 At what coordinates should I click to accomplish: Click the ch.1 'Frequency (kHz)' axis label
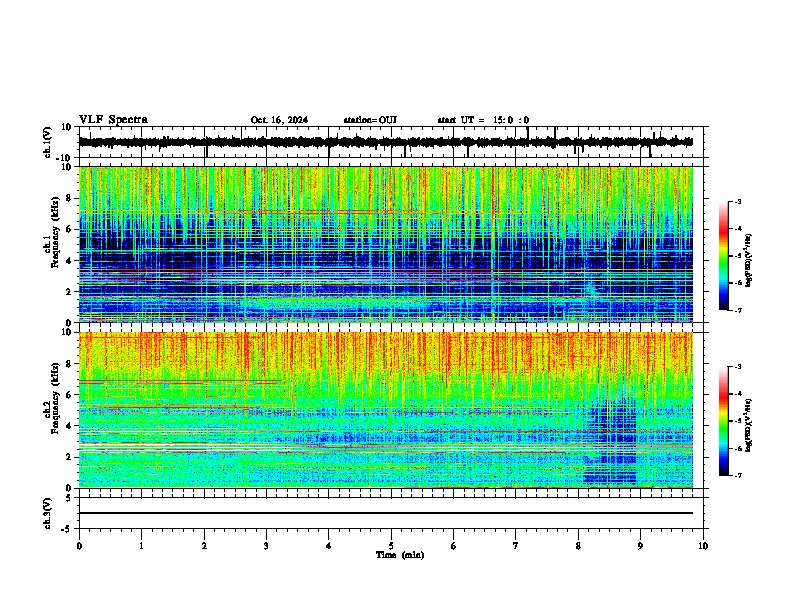[x=55, y=231]
